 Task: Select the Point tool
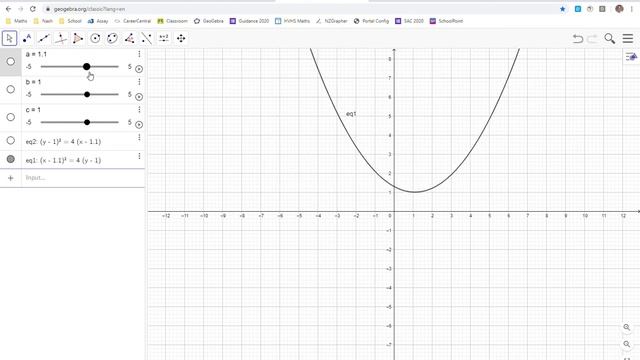27,38
